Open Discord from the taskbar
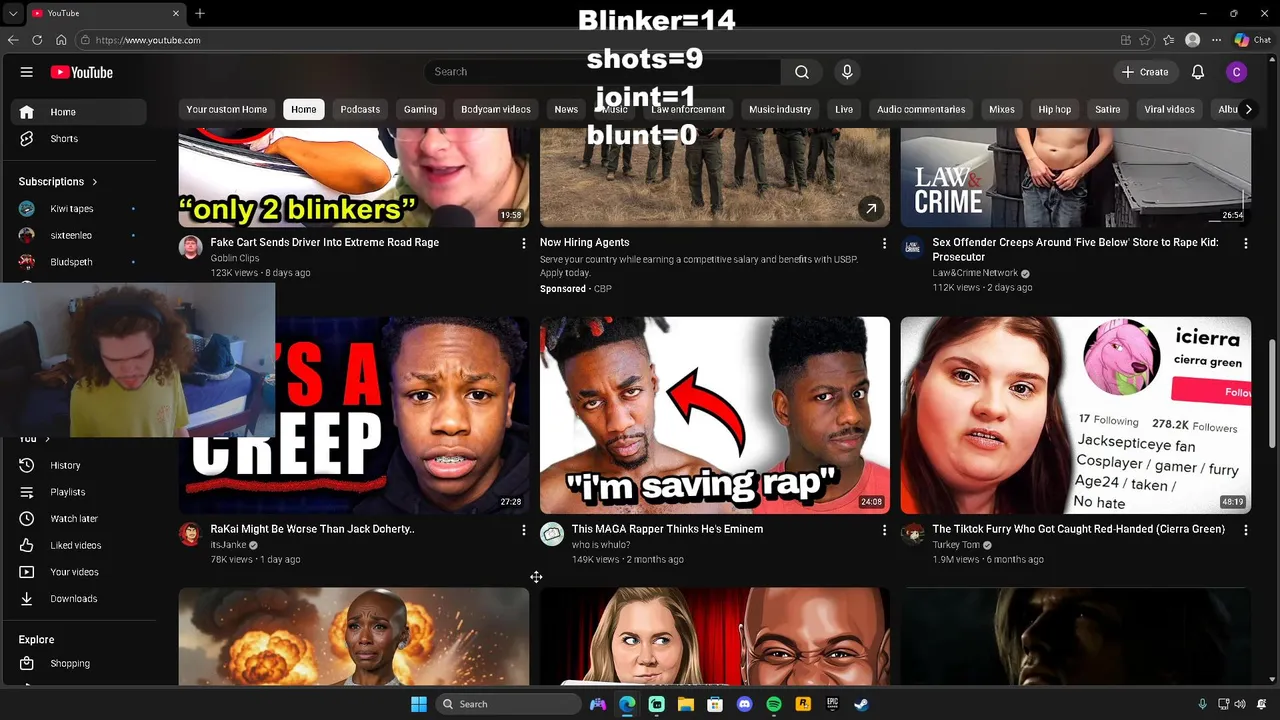Screen dimensions: 1280x720 click(744, 704)
